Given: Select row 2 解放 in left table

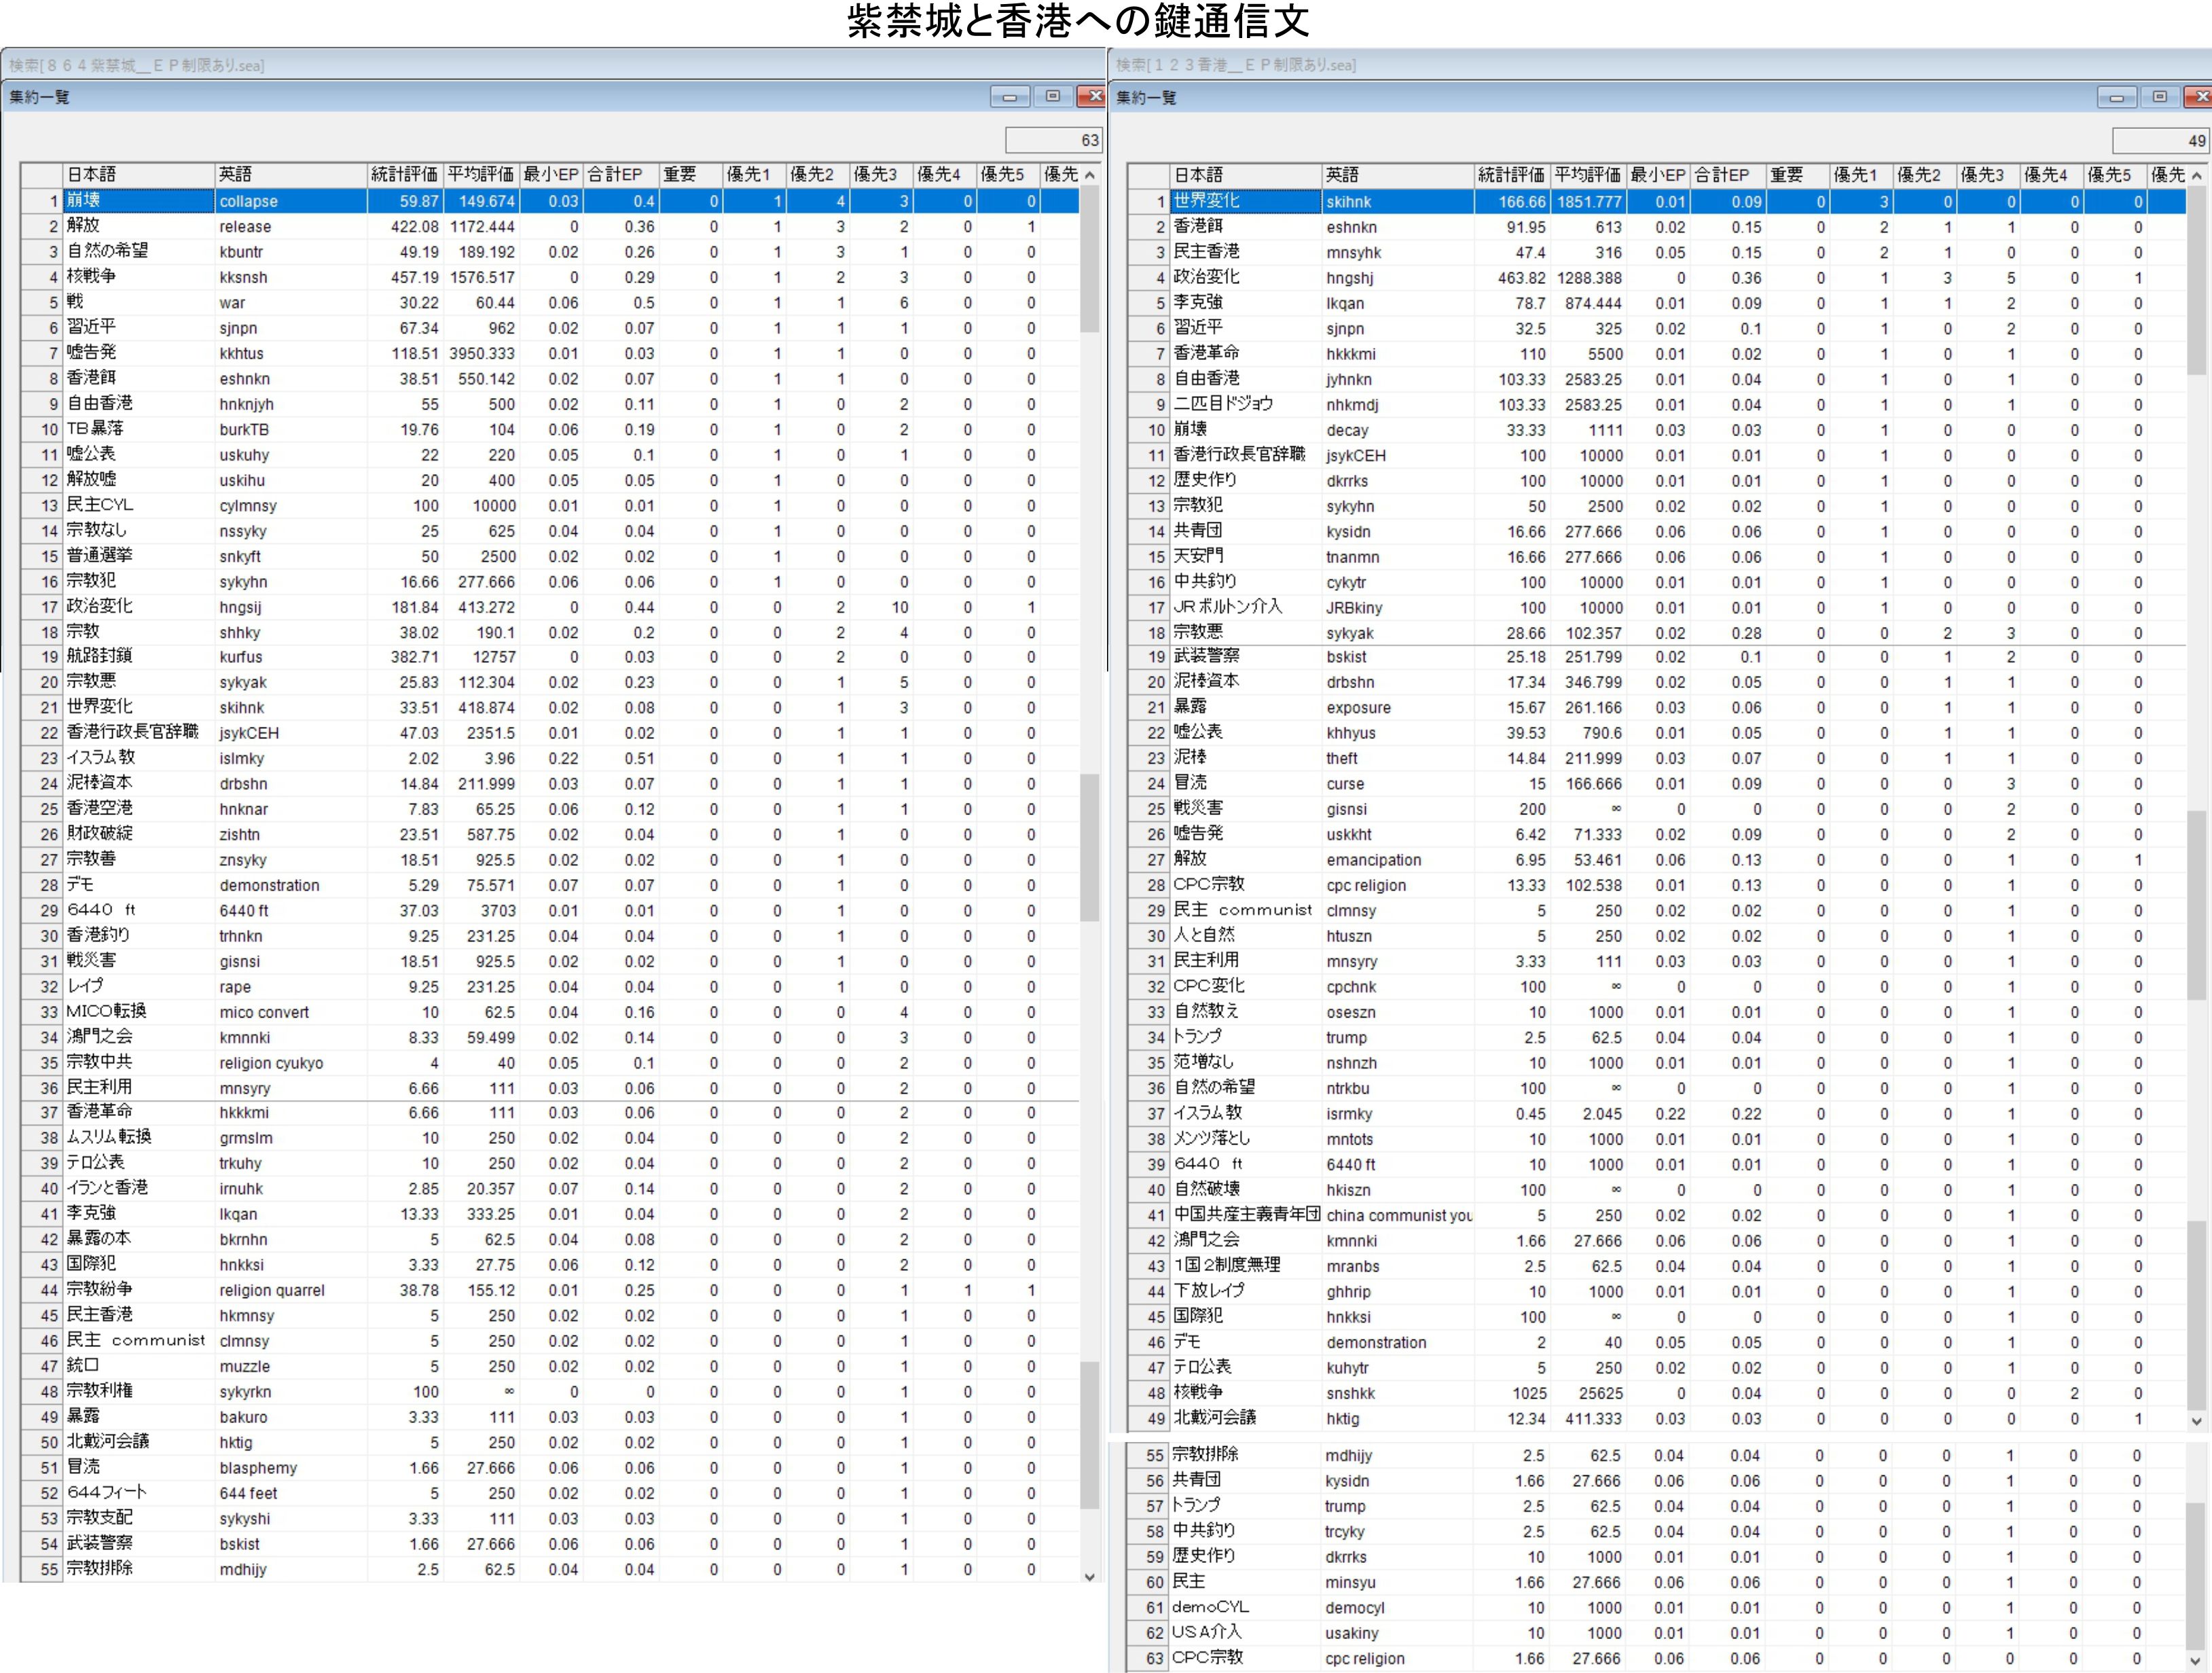Looking at the screenshot, I should point(84,226).
